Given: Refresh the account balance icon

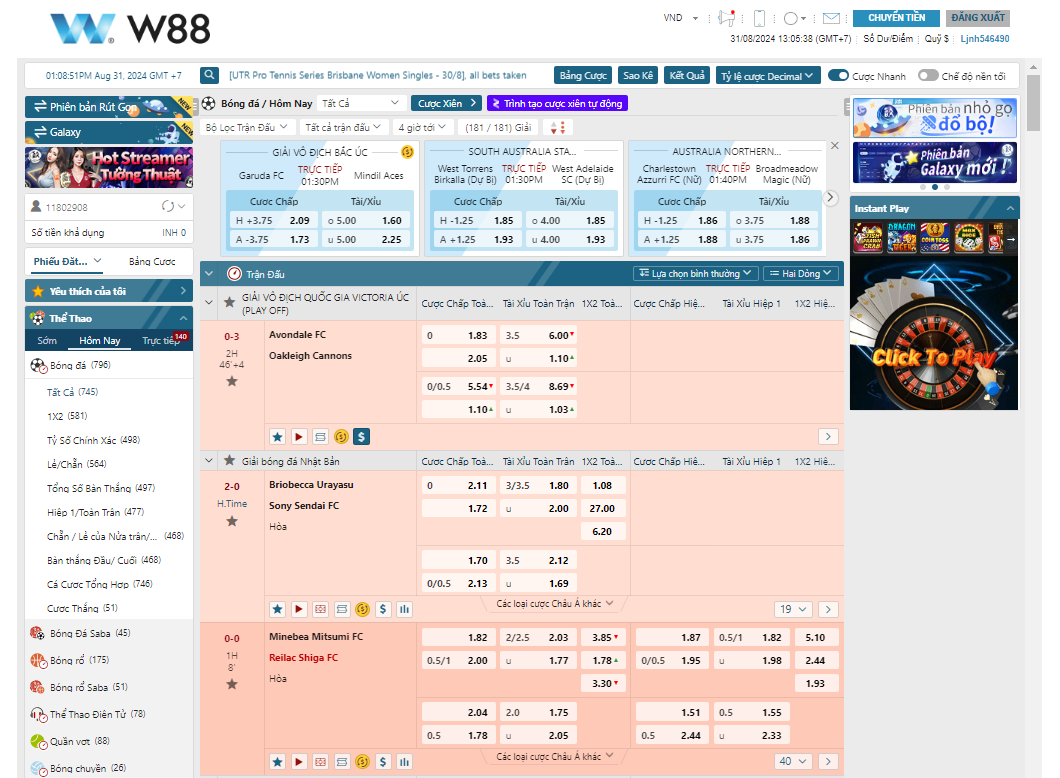Looking at the screenshot, I should click(x=168, y=207).
